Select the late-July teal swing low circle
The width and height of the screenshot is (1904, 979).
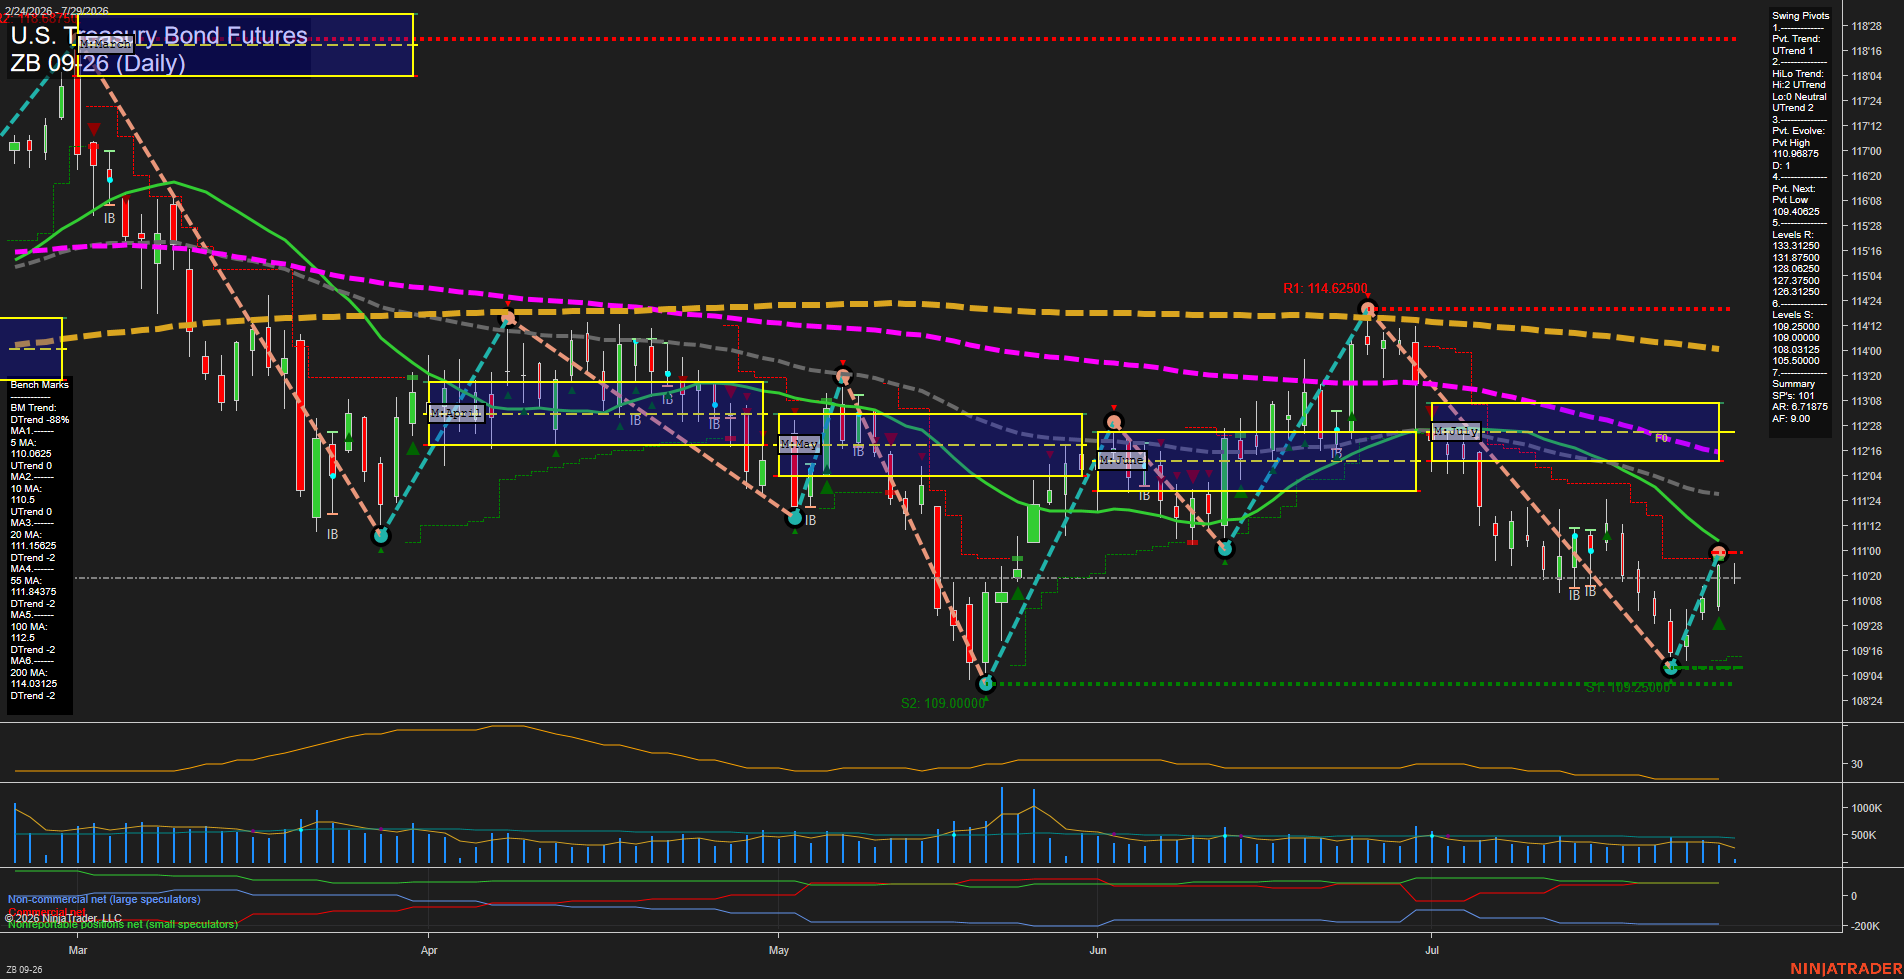(x=1670, y=667)
